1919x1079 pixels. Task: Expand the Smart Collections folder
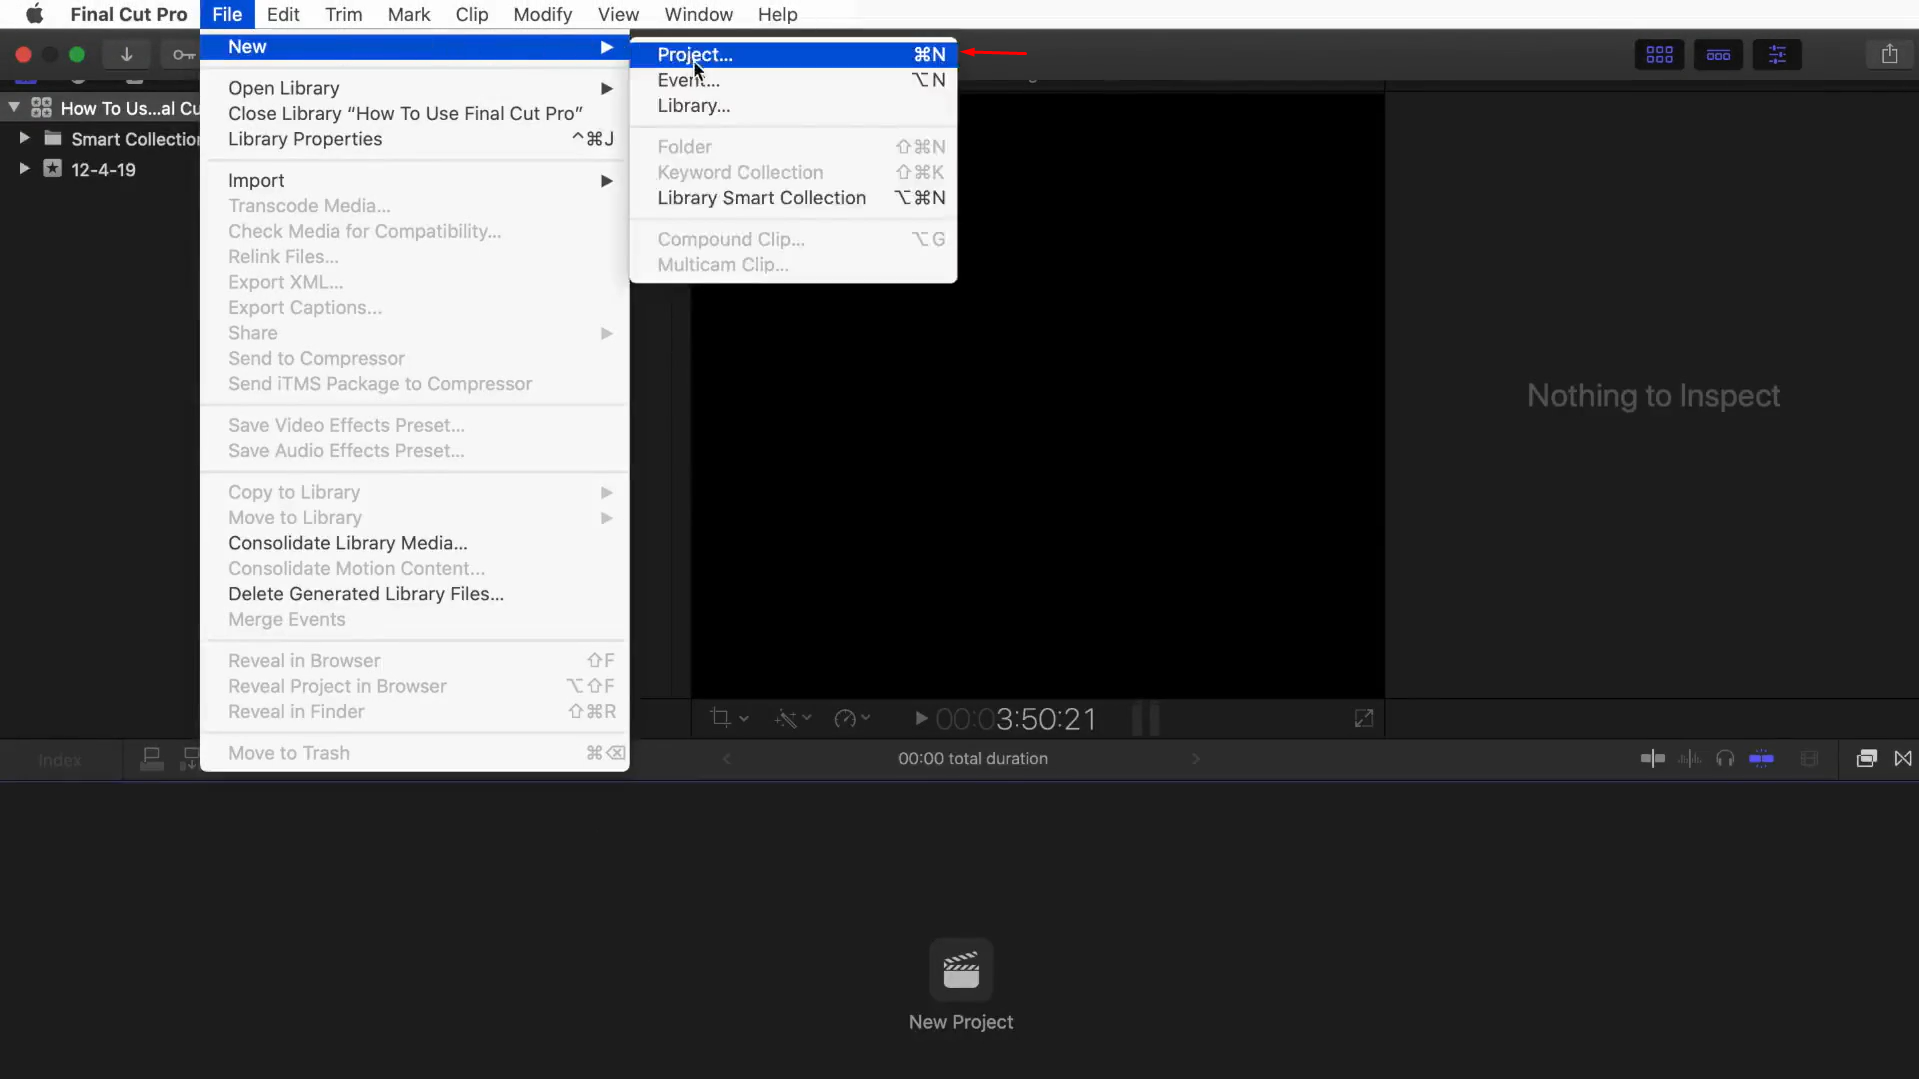tap(24, 138)
